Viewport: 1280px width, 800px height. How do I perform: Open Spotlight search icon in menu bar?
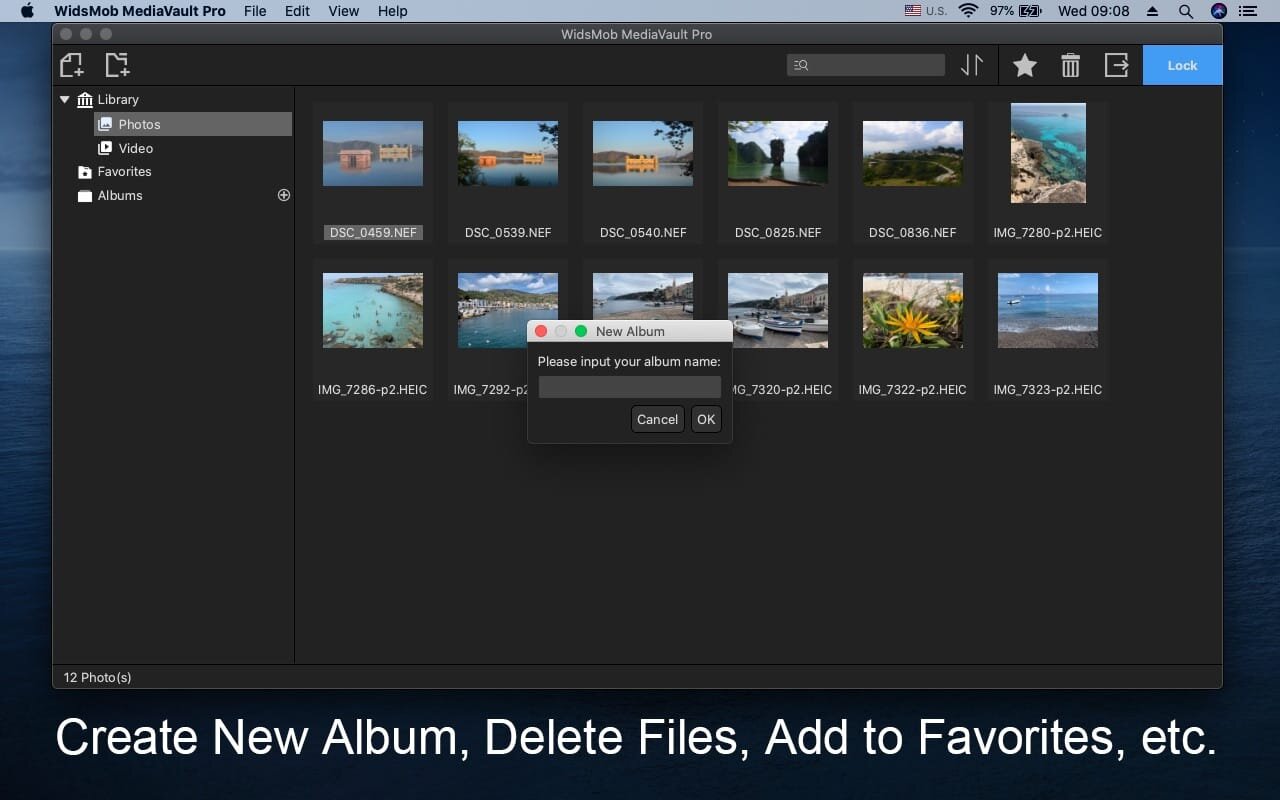pyautogui.click(x=1185, y=11)
